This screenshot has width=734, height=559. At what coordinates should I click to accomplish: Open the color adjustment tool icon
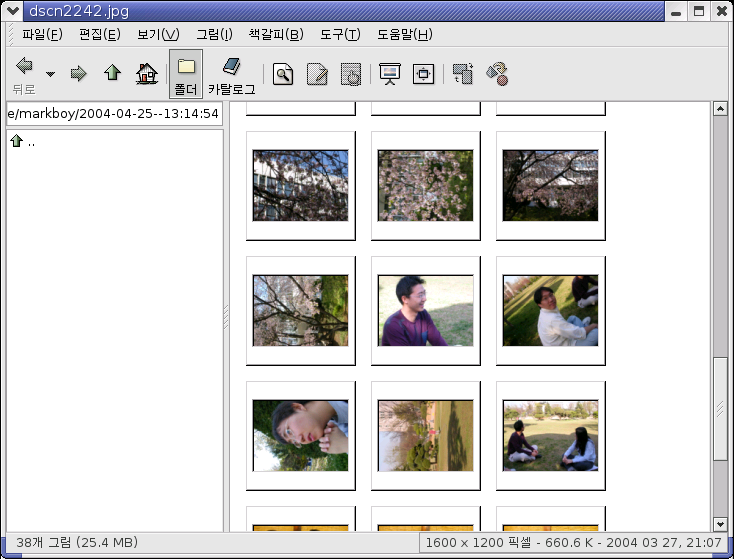tap(497, 74)
